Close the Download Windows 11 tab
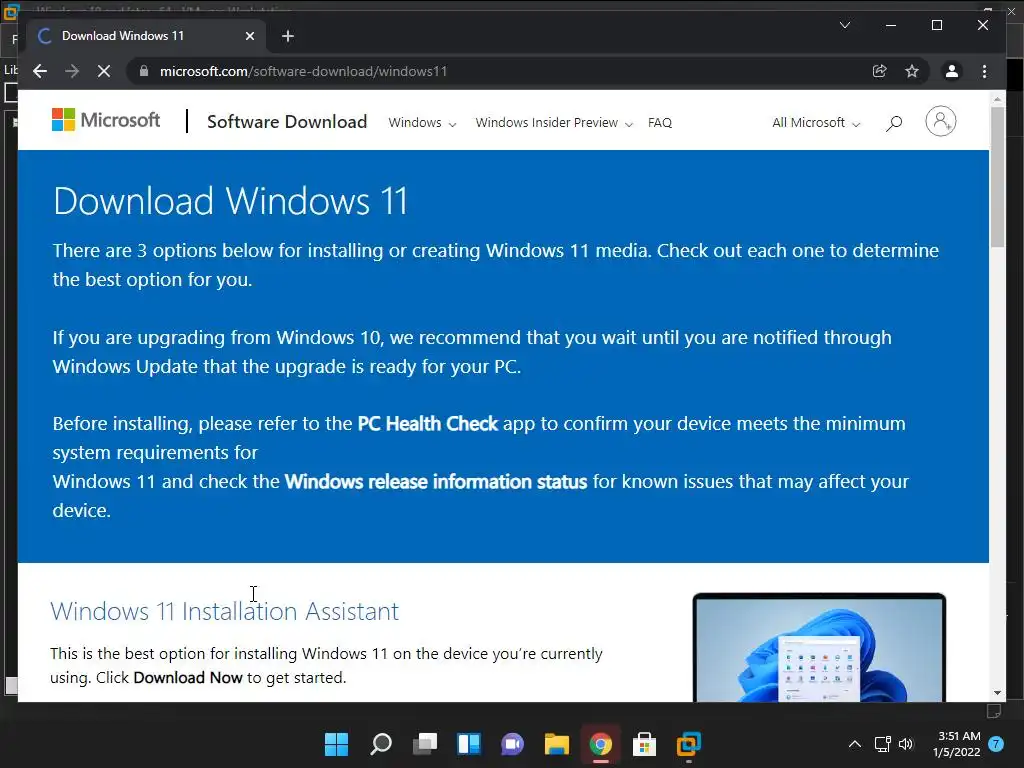The height and width of the screenshot is (768, 1024). tap(249, 37)
